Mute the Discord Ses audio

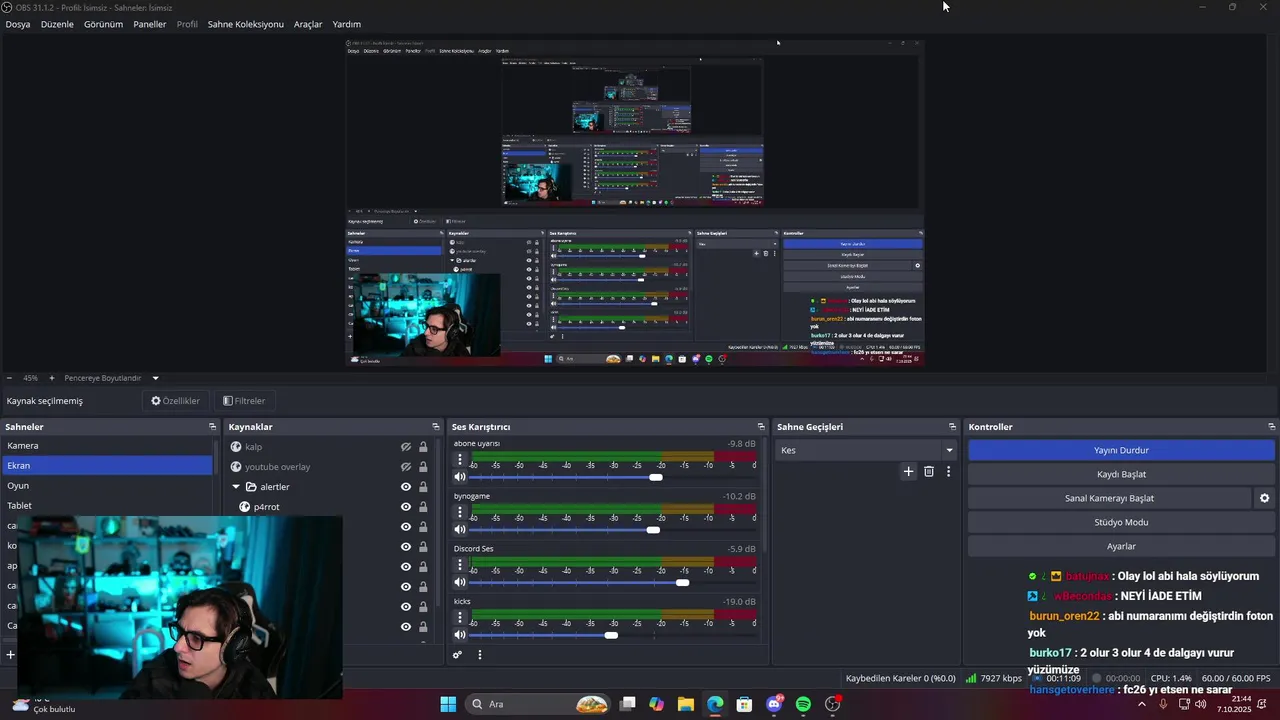pos(460,582)
